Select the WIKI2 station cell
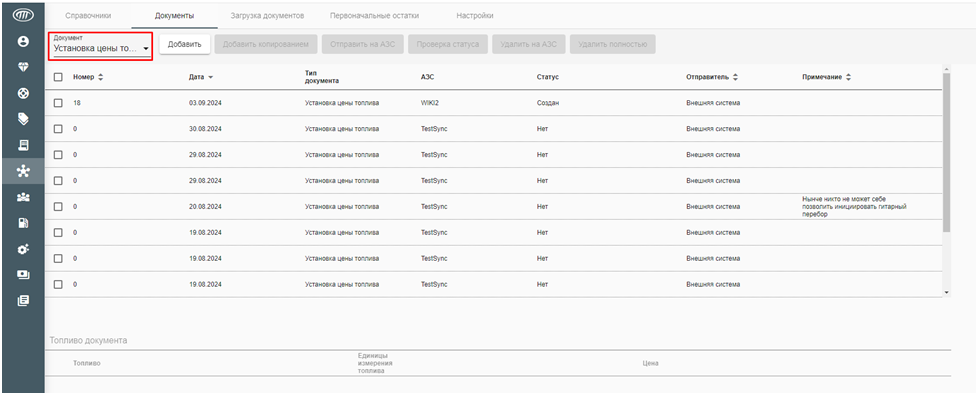The height and width of the screenshot is (395, 978). click(430, 103)
